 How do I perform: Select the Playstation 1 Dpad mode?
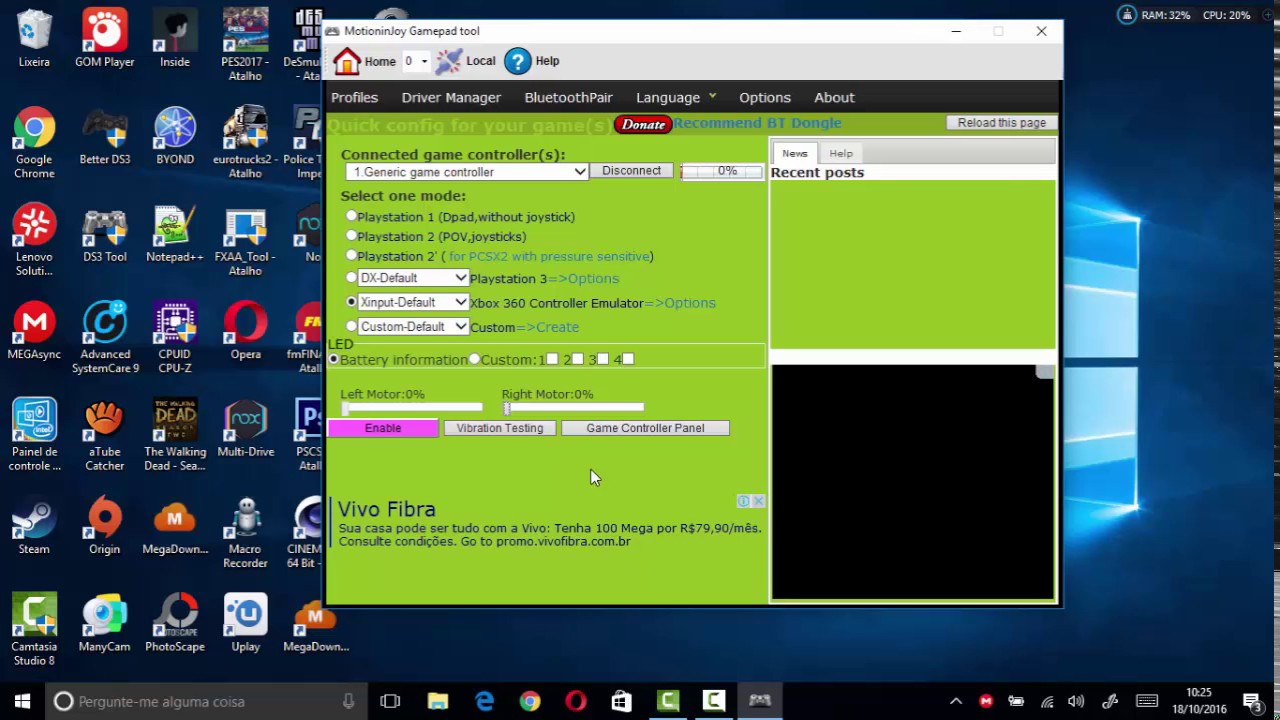pyautogui.click(x=351, y=216)
